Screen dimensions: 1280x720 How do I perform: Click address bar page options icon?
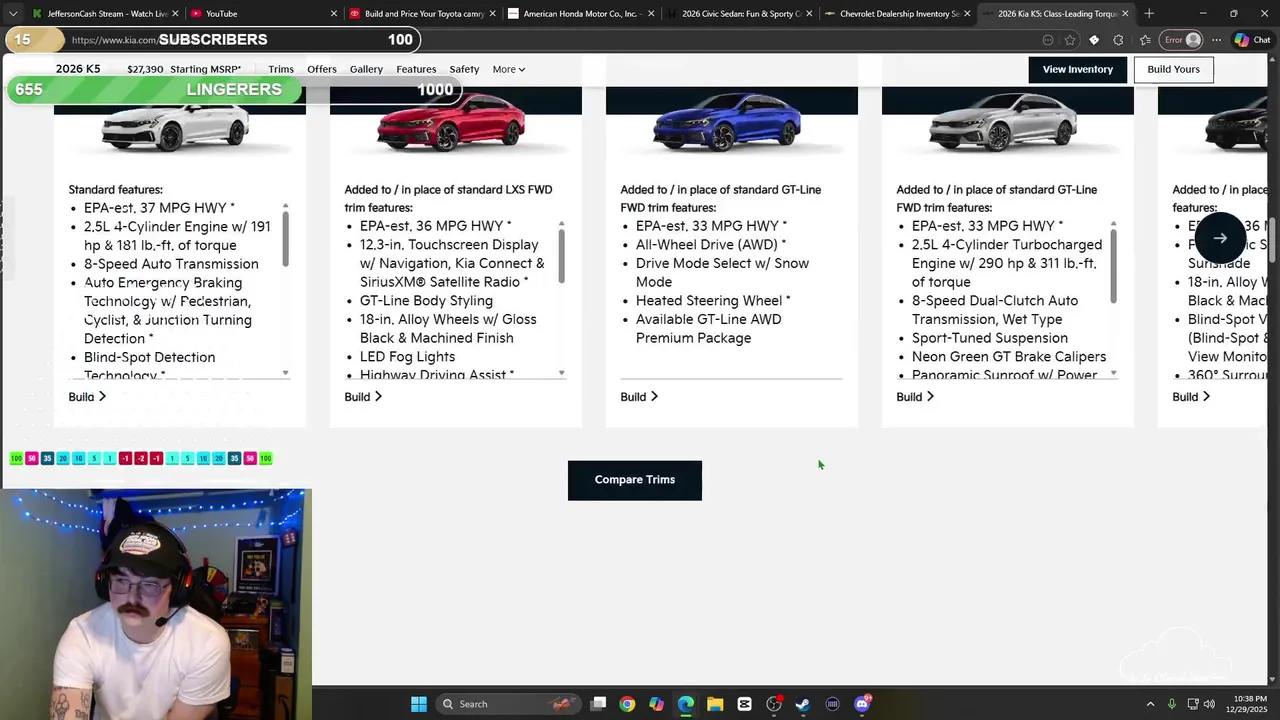coord(1047,40)
